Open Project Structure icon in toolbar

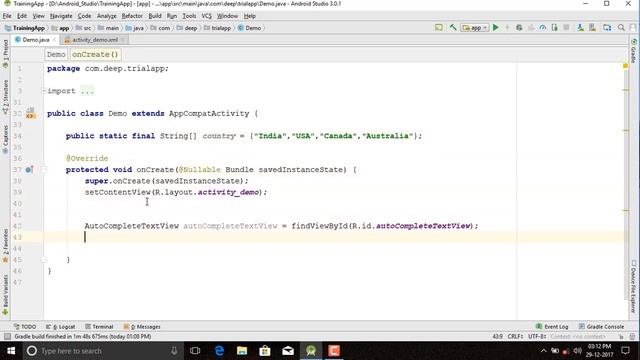tap(607, 28)
